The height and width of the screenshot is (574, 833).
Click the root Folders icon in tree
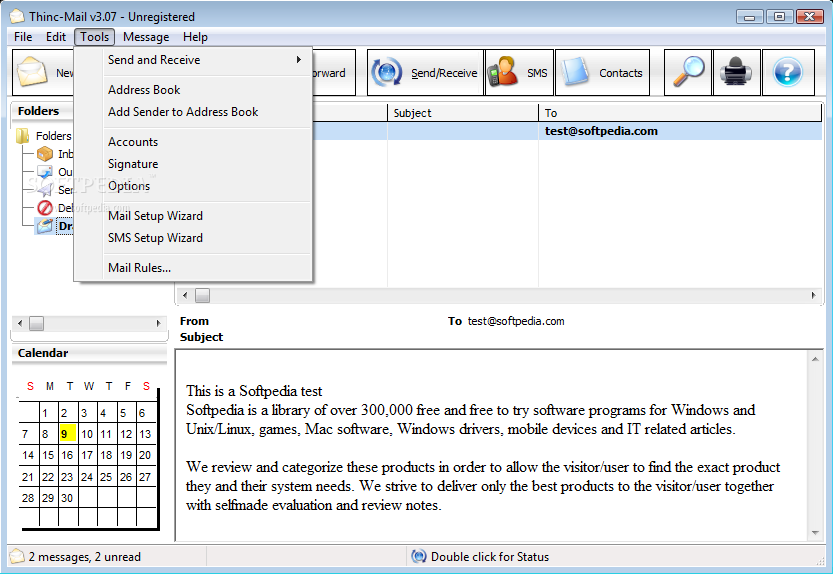[x=22, y=136]
